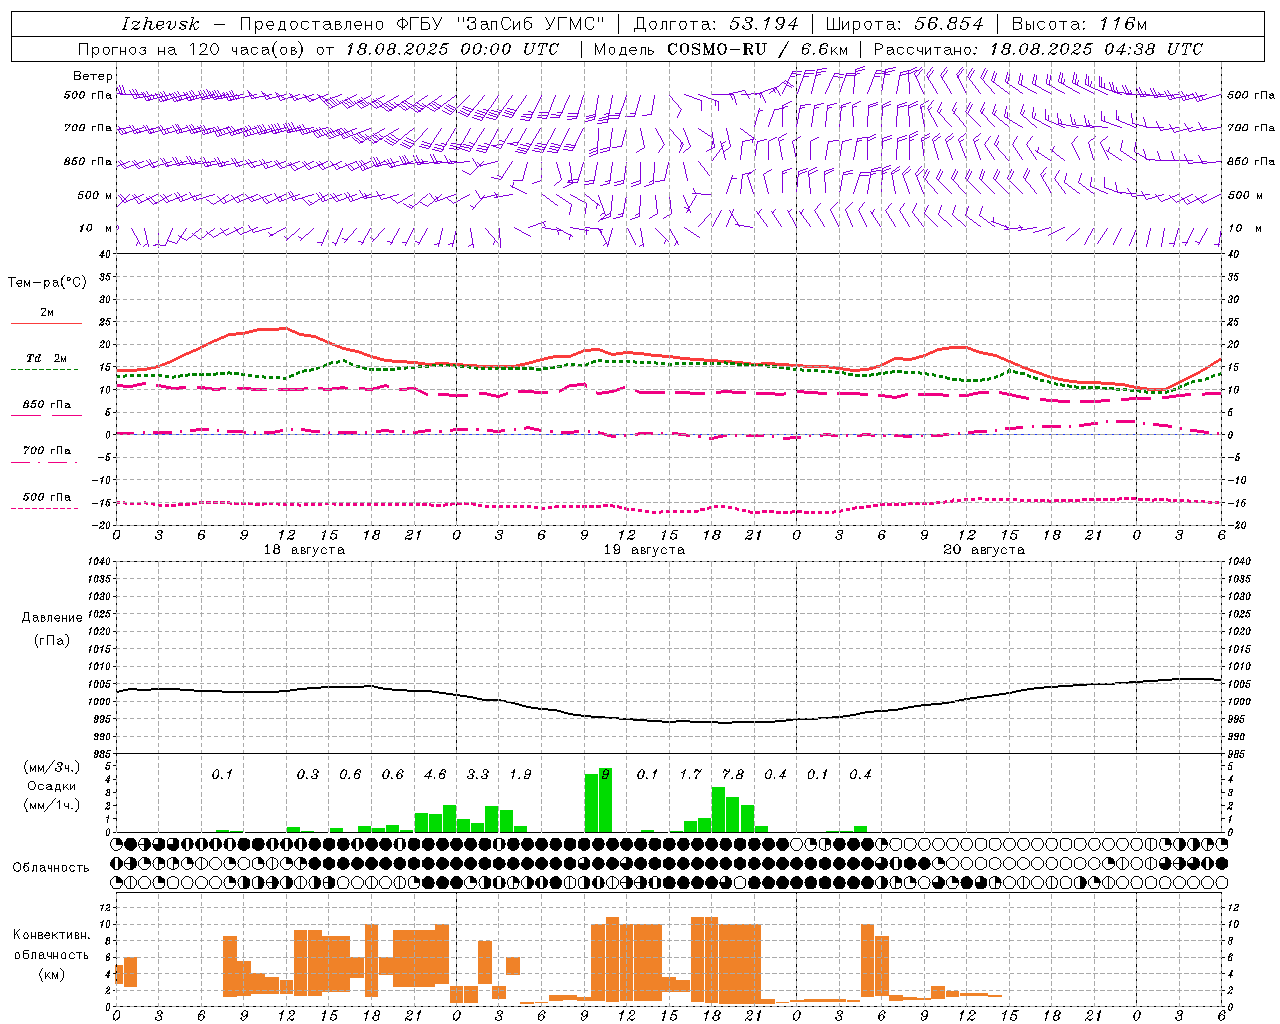Click the "19 августа" date label
Image resolution: width=1280 pixels, height=1024 pixels.
(644, 550)
